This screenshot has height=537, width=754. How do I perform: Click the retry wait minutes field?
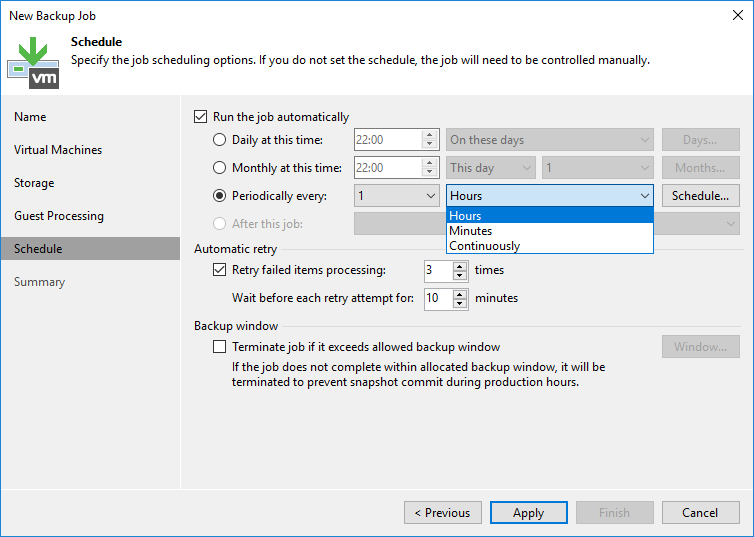pos(437,298)
